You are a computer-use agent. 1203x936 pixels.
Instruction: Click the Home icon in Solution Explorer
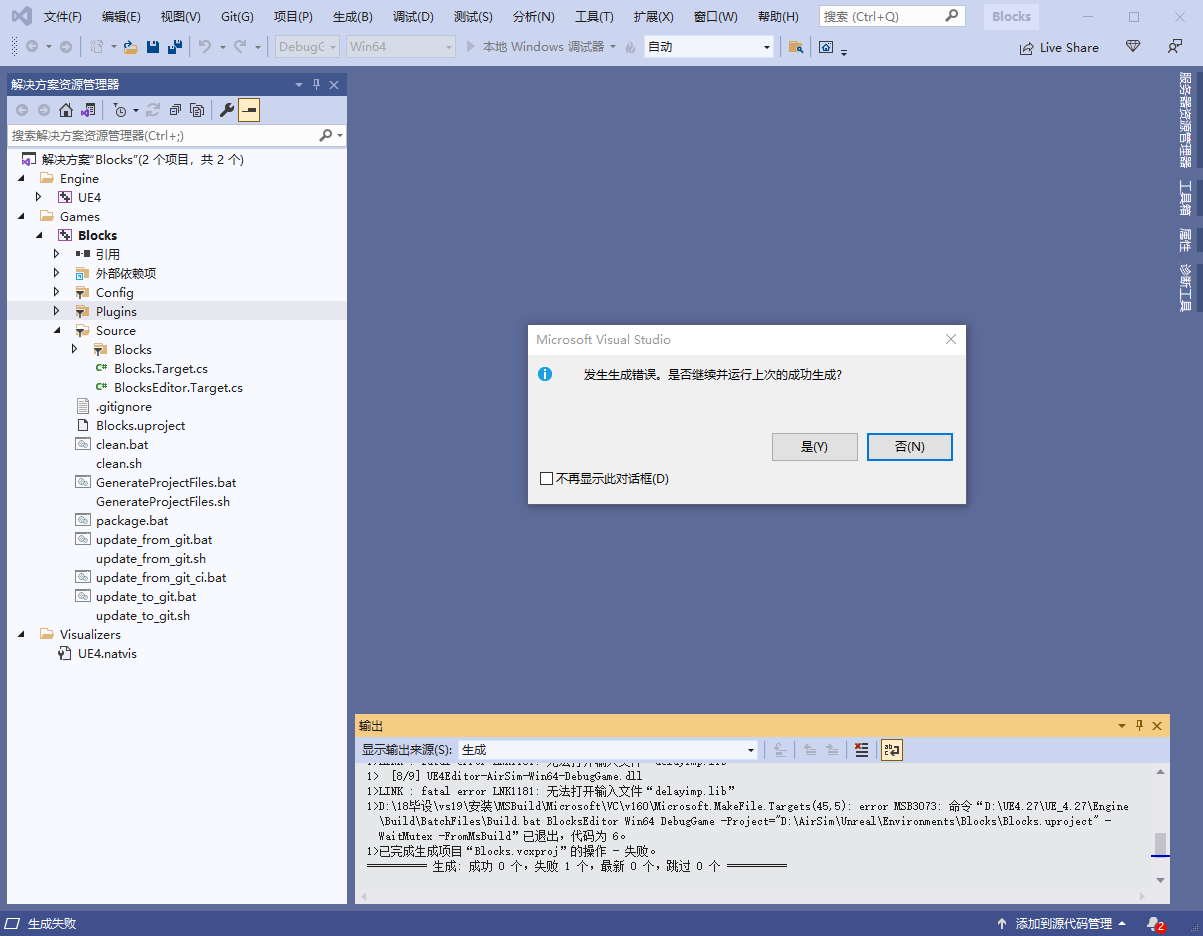pos(66,110)
